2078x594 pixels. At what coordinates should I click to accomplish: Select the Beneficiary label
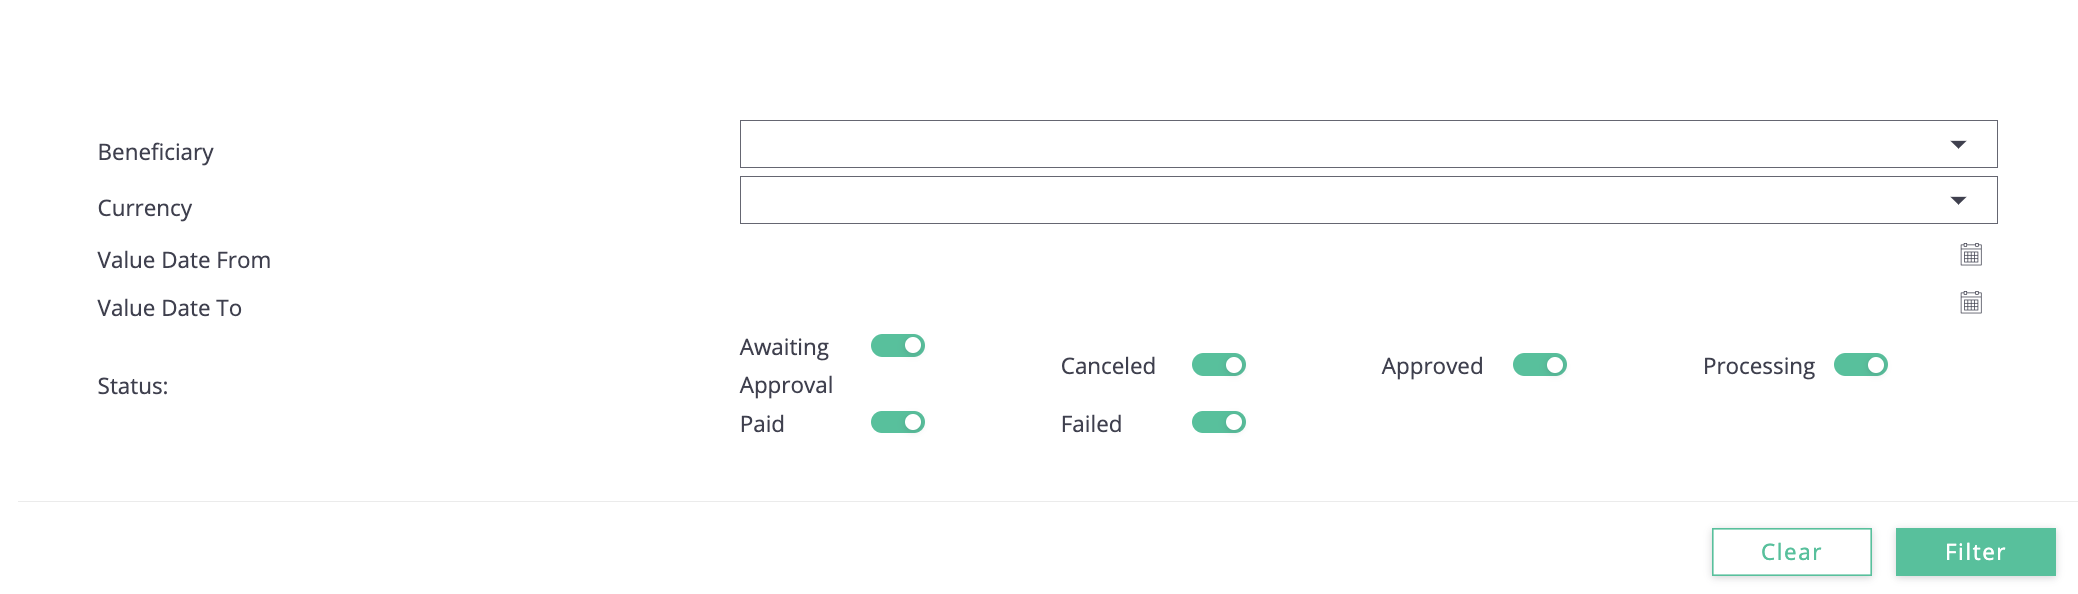(x=155, y=152)
